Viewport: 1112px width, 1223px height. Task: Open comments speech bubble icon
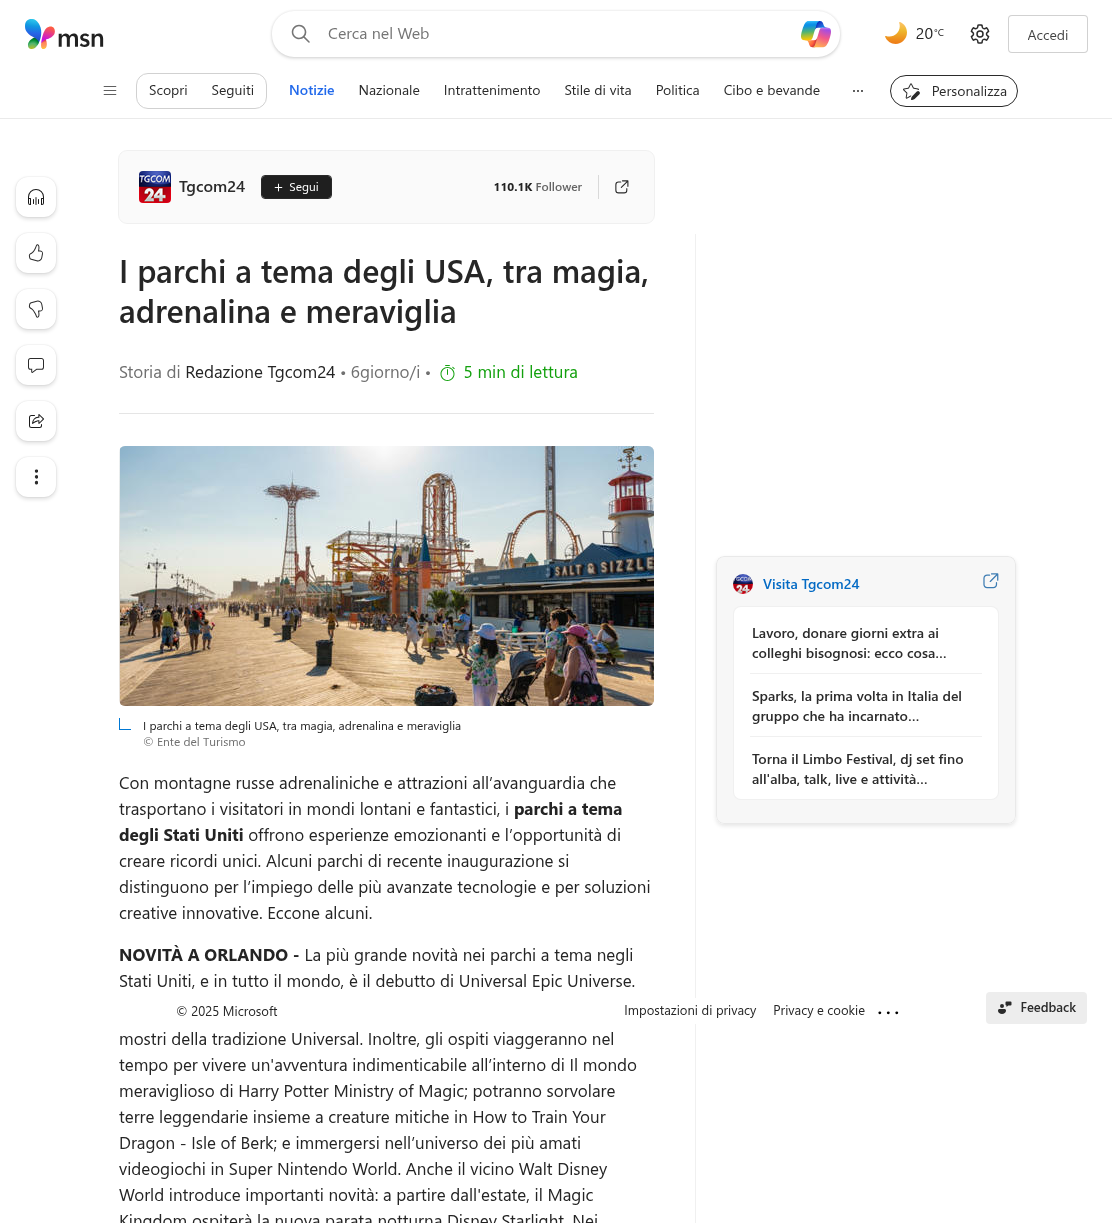coord(36,365)
